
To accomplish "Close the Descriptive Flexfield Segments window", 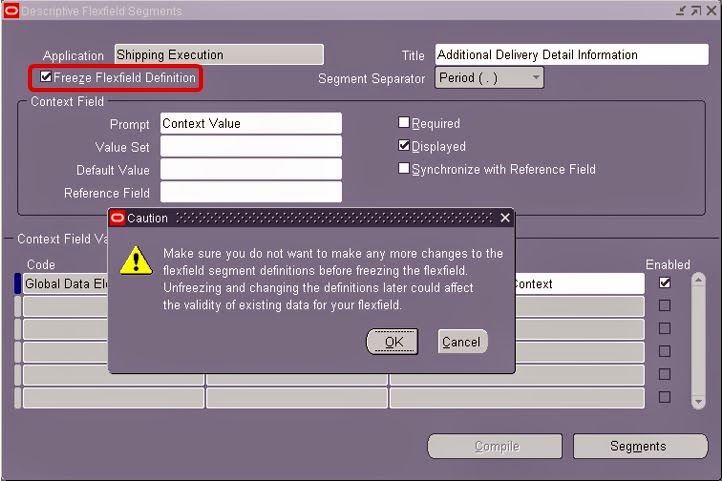I will [x=711, y=11].
